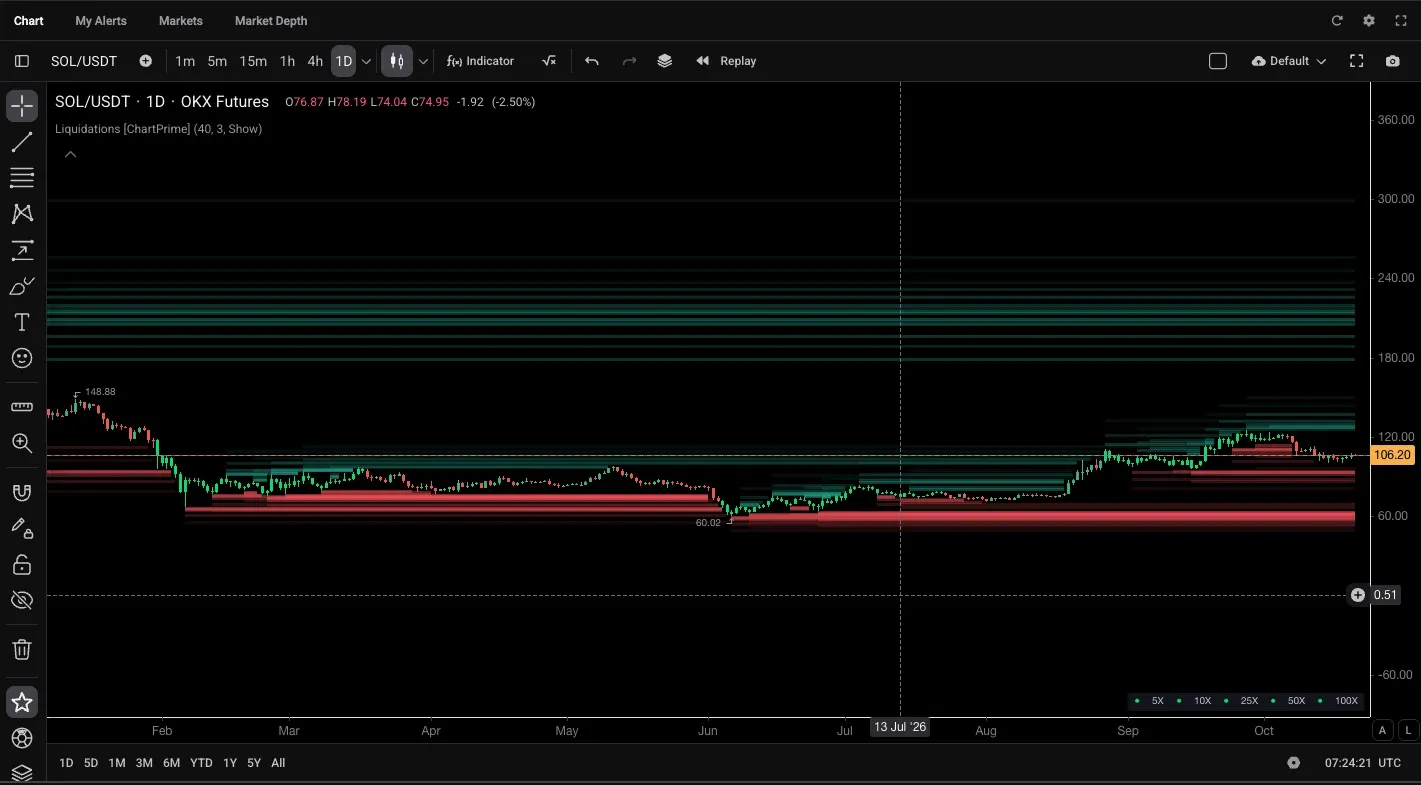1421x785 pixels.
Task: Add a symbol with the plus icon beside SOL/USDT
Action: point(146,61)
